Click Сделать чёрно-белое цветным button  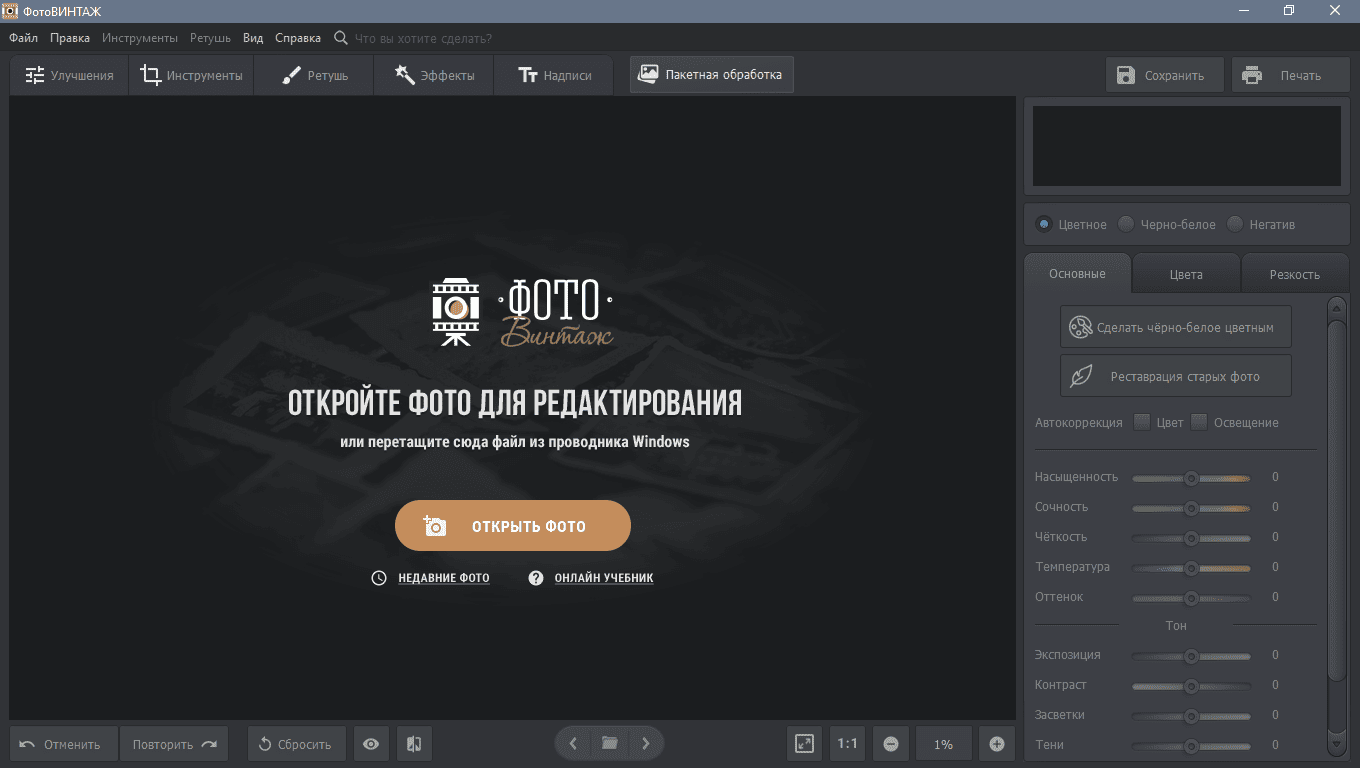[1176, 326]
